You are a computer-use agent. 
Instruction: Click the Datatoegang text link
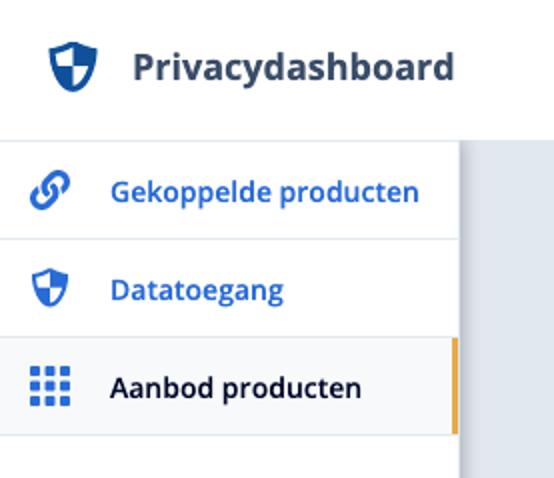click(x=197, y=291)
